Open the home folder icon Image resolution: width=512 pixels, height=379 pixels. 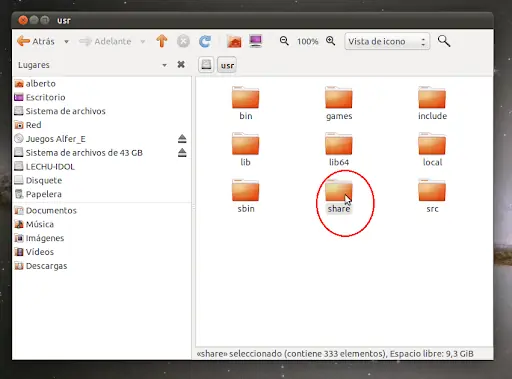pos(234,41)
